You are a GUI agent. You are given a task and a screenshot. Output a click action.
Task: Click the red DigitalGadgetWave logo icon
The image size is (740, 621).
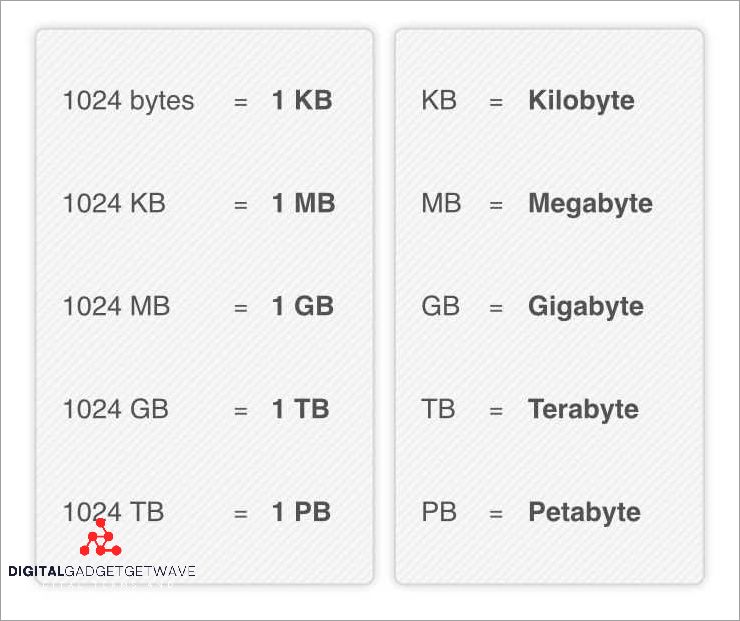[100, 540]
